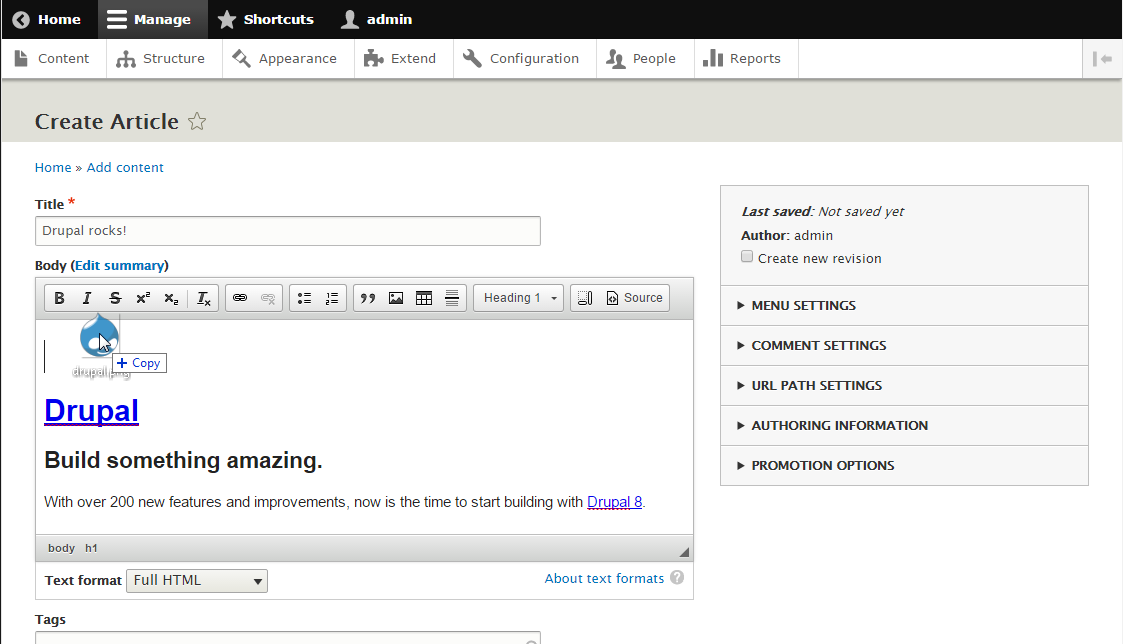Insert a link with the link icon
1123x644 pixels.
[240, 298]
